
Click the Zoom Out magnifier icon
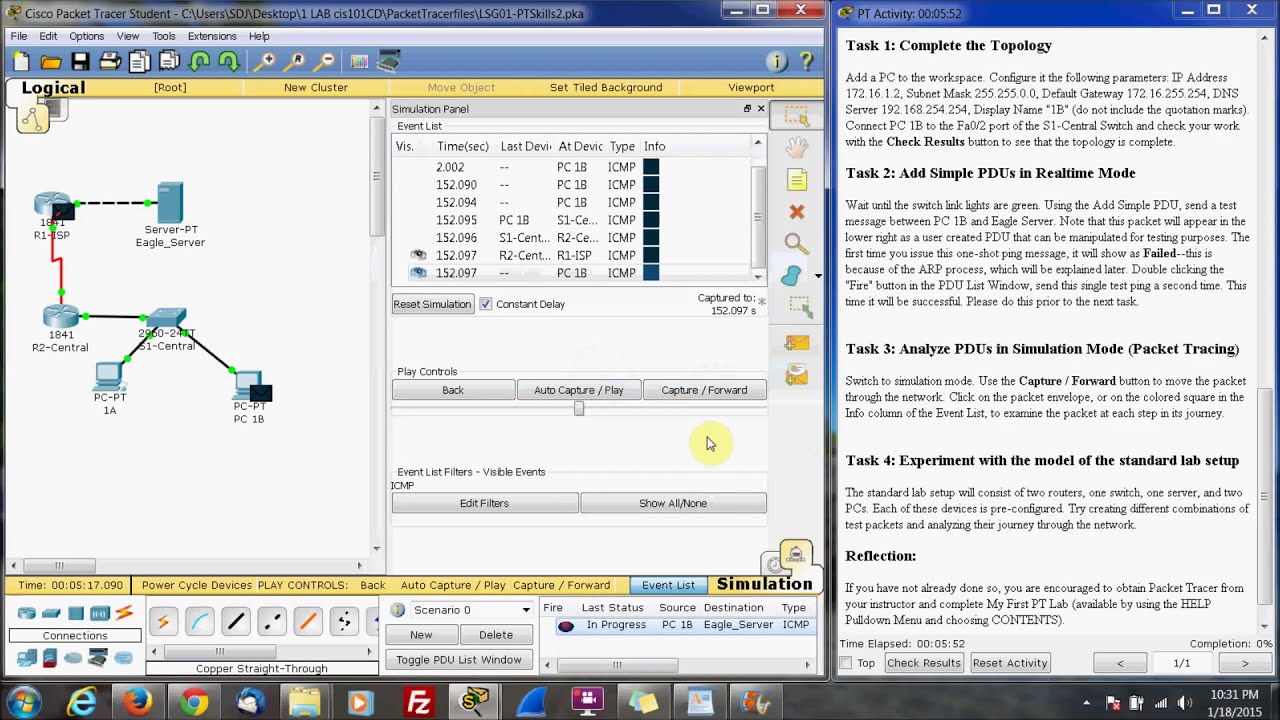[324, 62]
